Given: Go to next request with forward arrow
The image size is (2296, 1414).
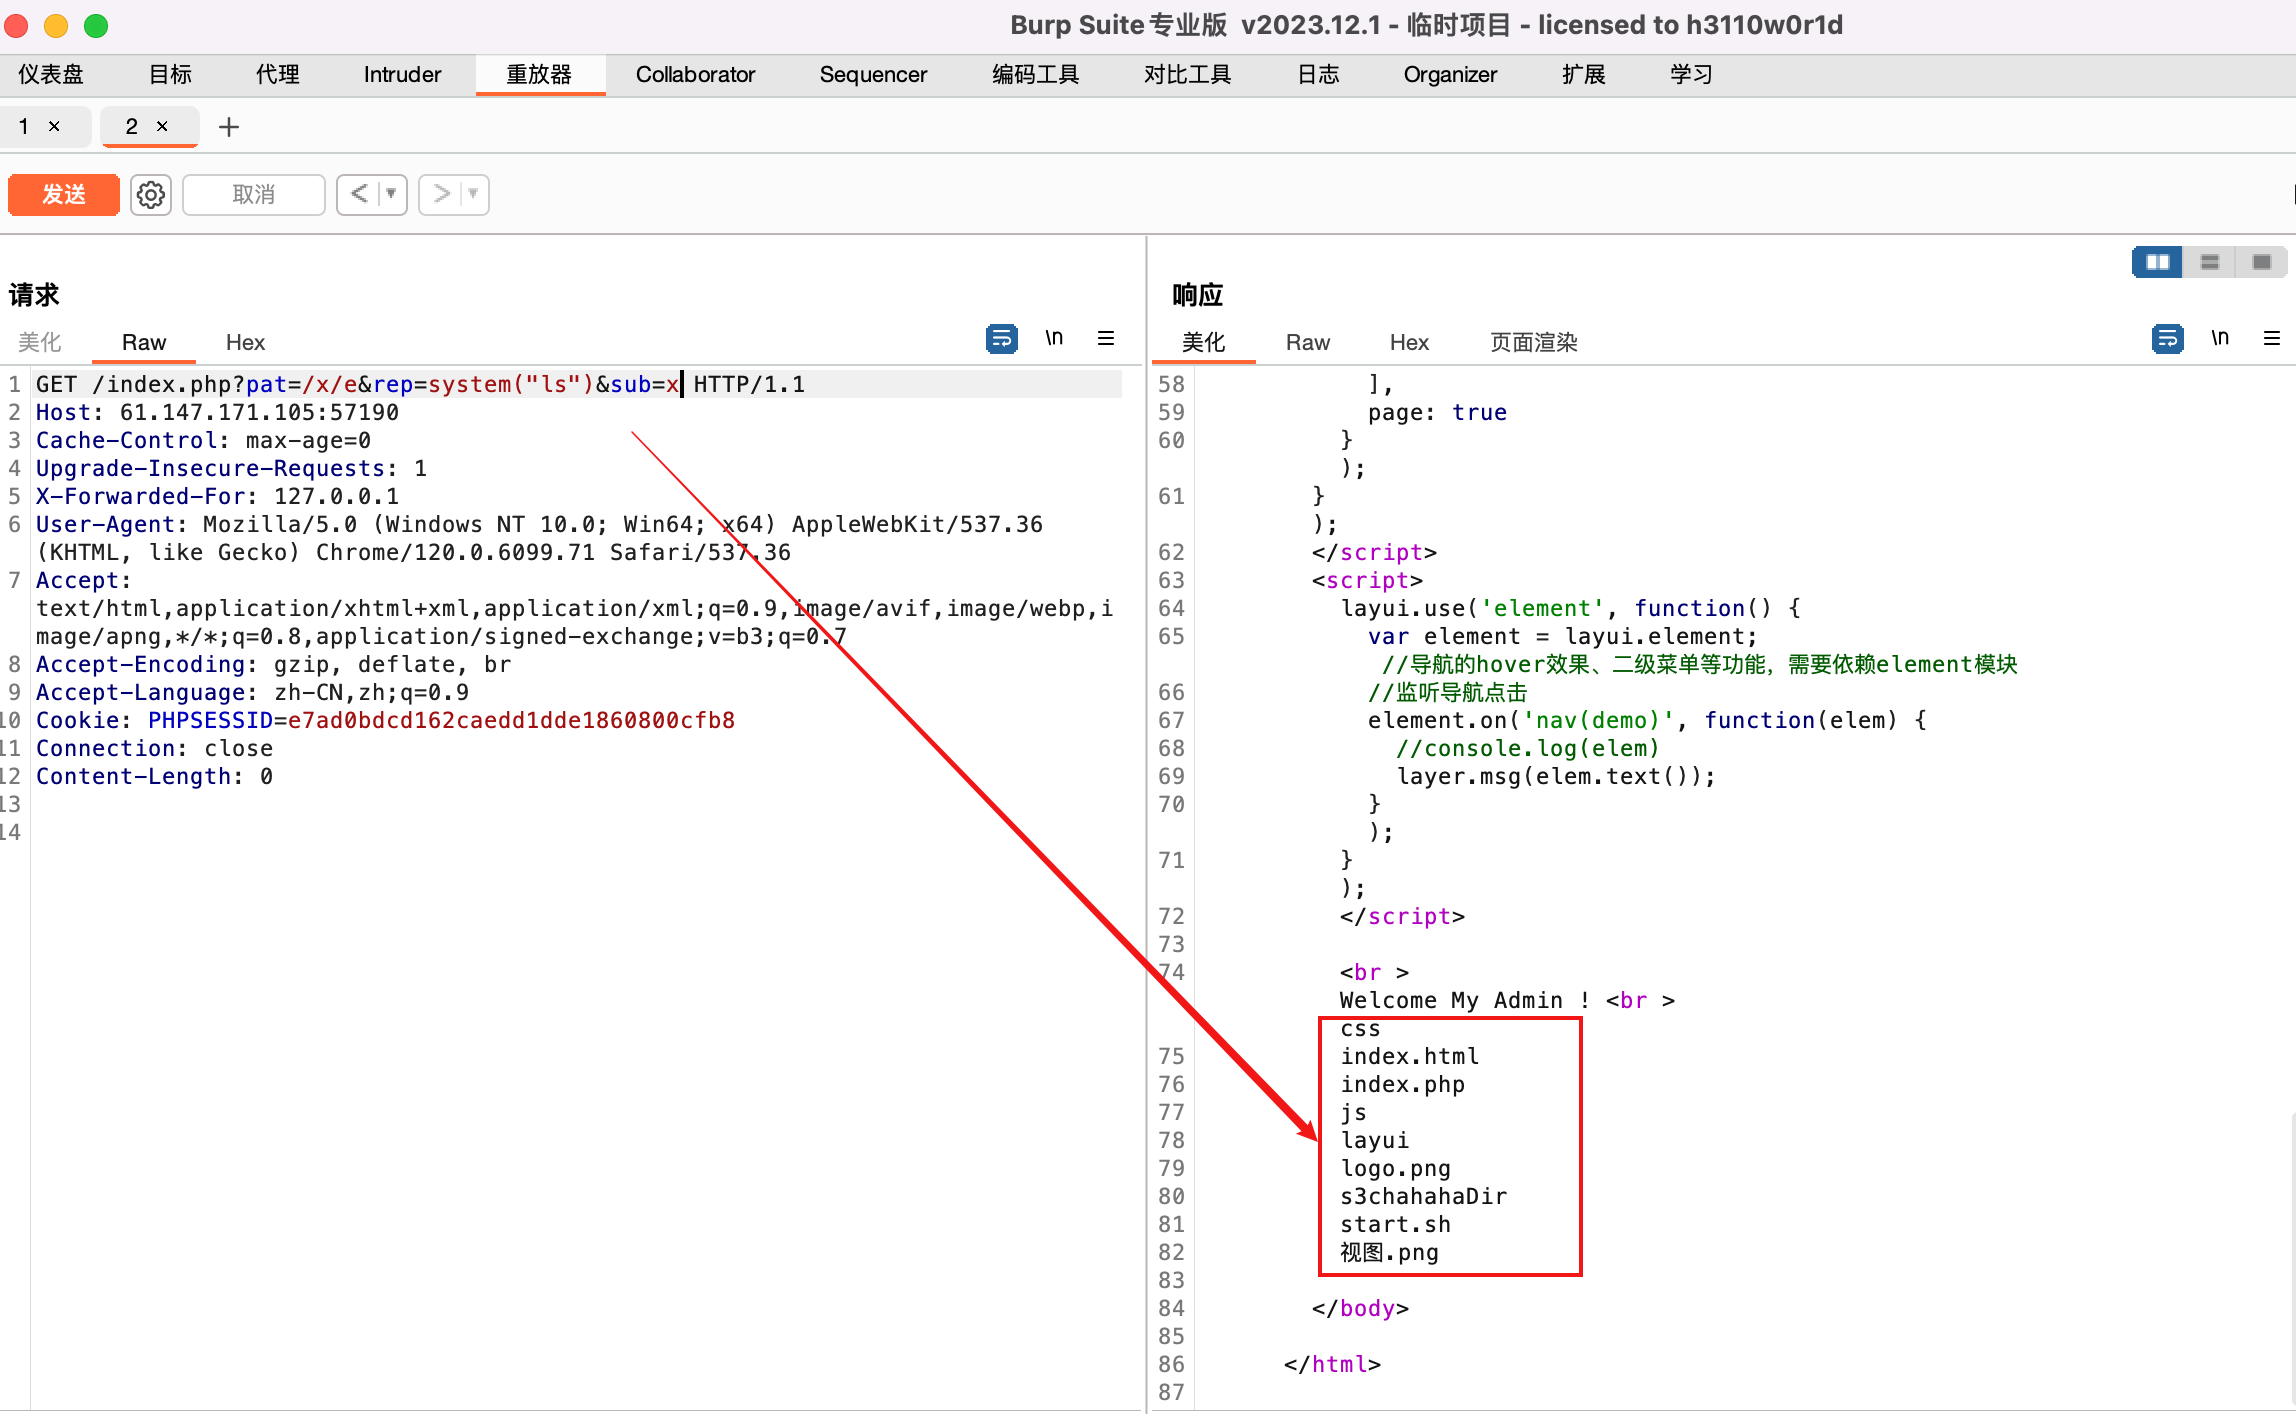Looking at the screenshot, I should pyautogui.click(x=443, y=194).
